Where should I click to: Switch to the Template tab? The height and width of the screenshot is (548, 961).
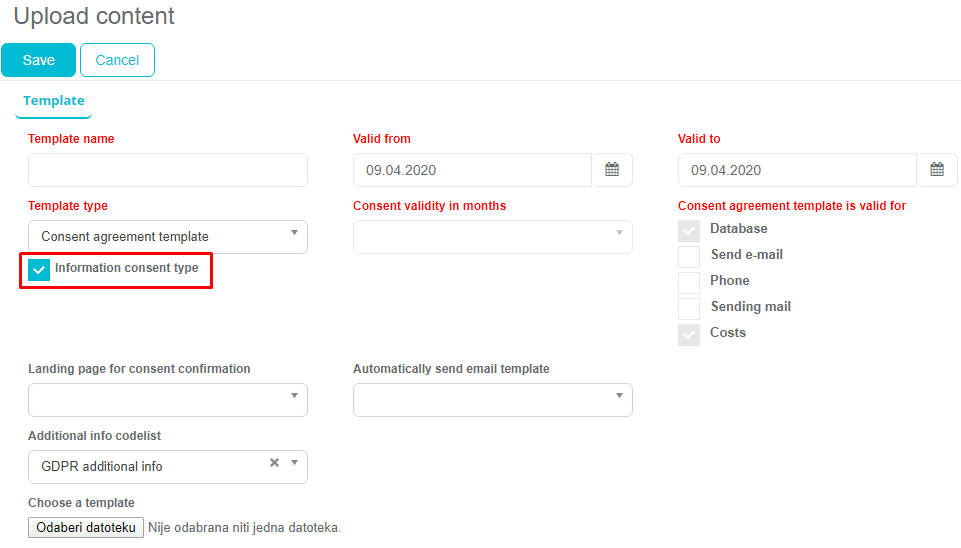click(54, 101)
